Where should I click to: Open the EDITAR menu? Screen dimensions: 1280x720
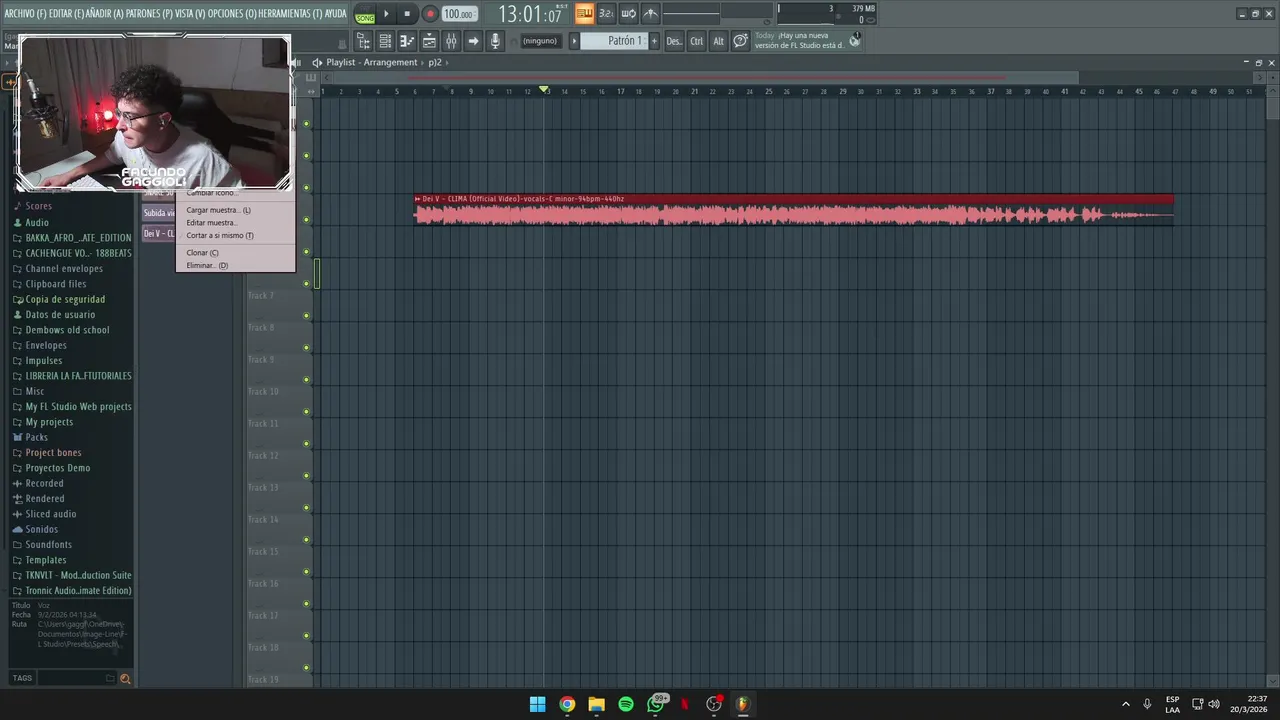pyautogui.click(x=67, y=14)
